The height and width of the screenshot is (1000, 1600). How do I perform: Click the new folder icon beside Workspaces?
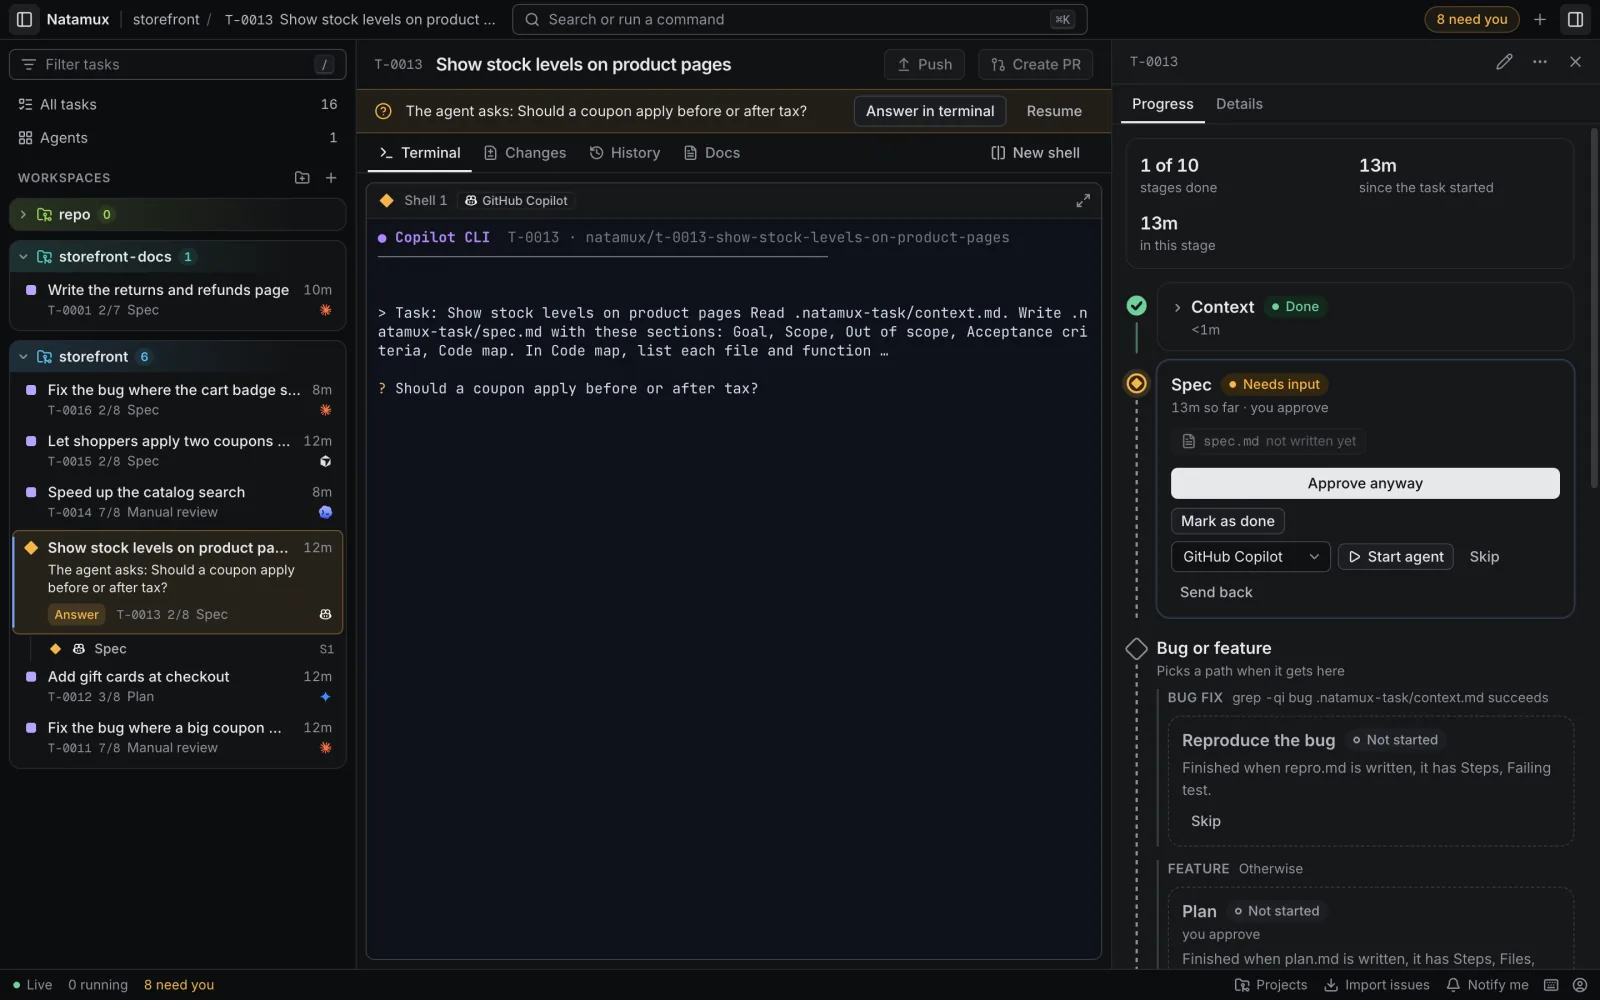[302, 178]
